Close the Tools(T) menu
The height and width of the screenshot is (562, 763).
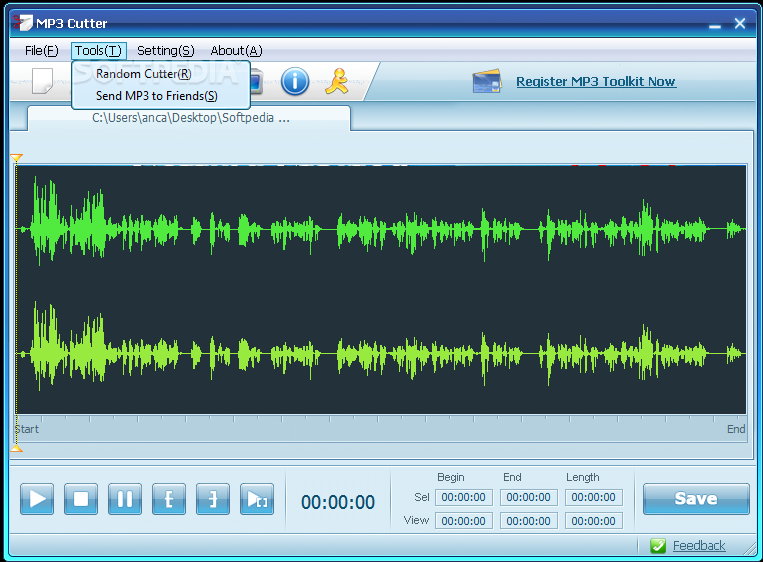click(x=99, y=51)
